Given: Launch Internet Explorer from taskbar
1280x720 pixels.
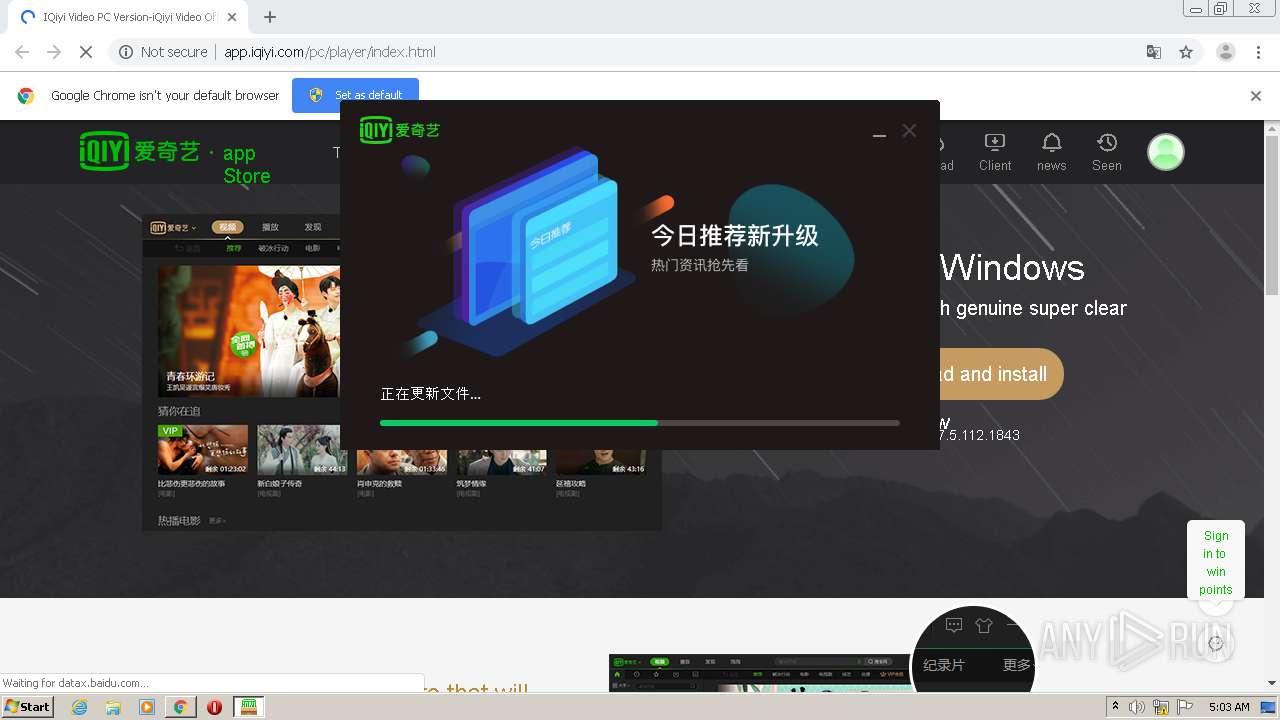Looking at the screenshot, I should click(80, 707).
